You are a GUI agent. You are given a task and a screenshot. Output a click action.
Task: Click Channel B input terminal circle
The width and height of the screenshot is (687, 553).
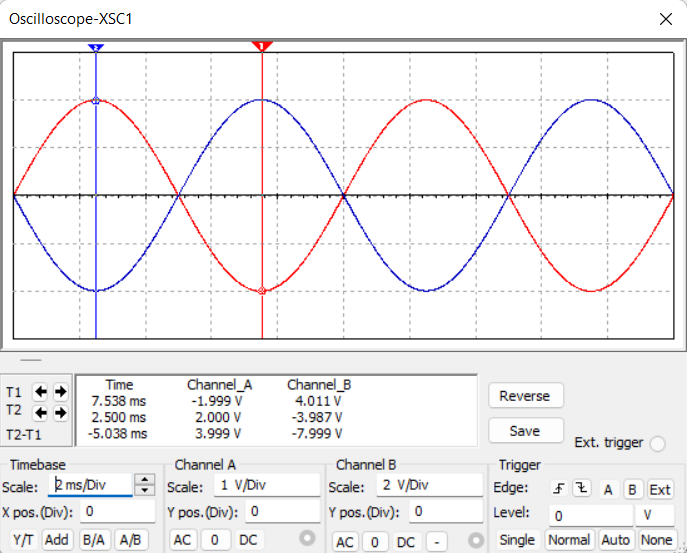point(476,541)
